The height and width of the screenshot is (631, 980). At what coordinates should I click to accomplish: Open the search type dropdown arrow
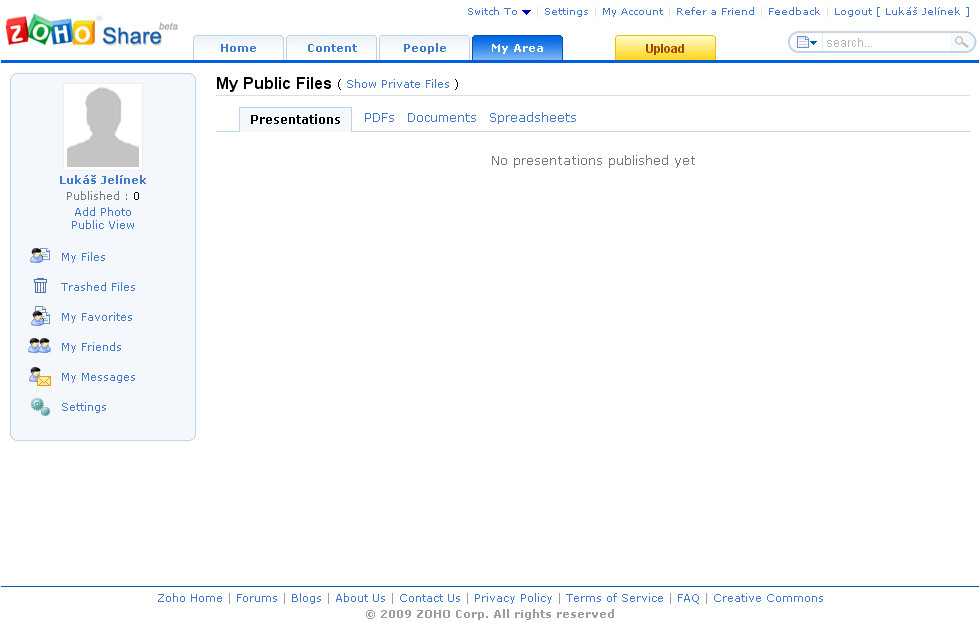tap(806, 43)
